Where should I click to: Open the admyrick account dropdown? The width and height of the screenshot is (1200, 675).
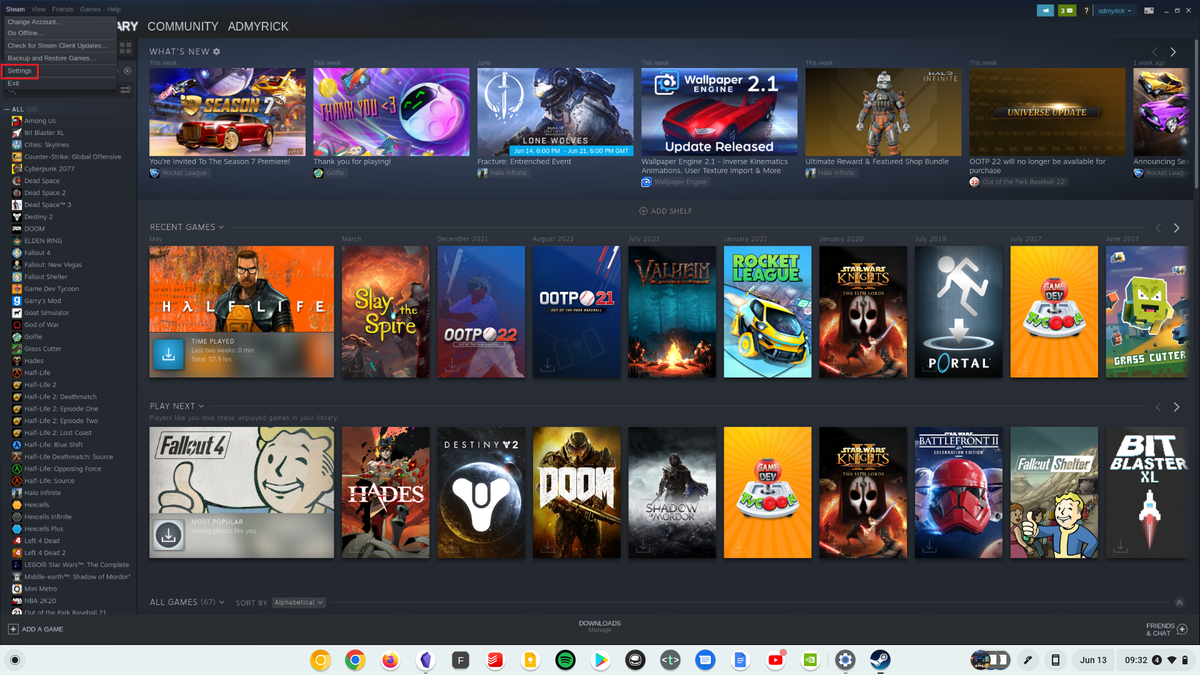point(1113,10)
